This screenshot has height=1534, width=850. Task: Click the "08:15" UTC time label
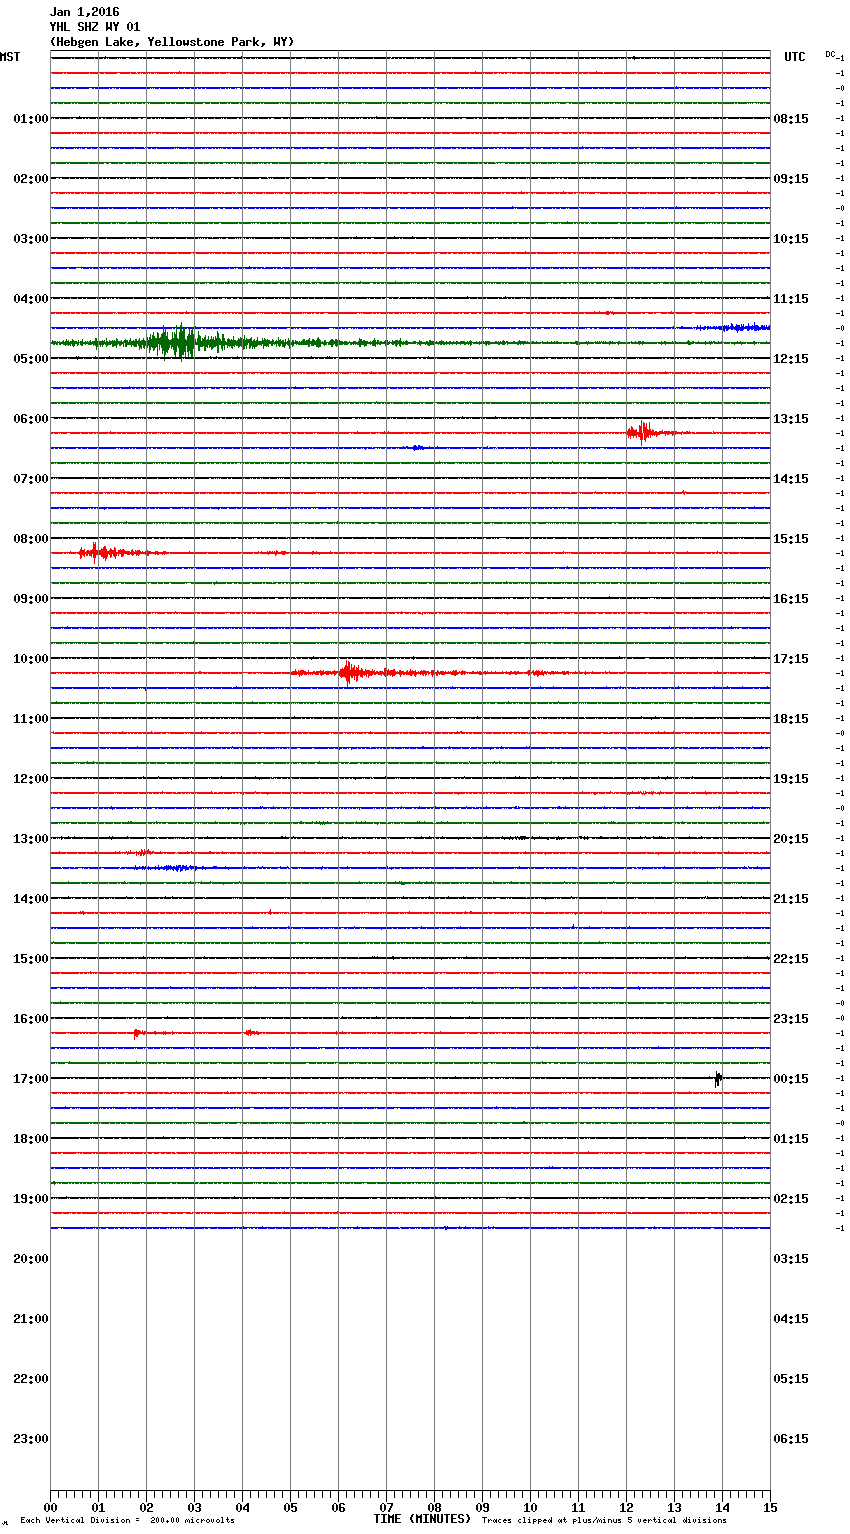point(791,119)
